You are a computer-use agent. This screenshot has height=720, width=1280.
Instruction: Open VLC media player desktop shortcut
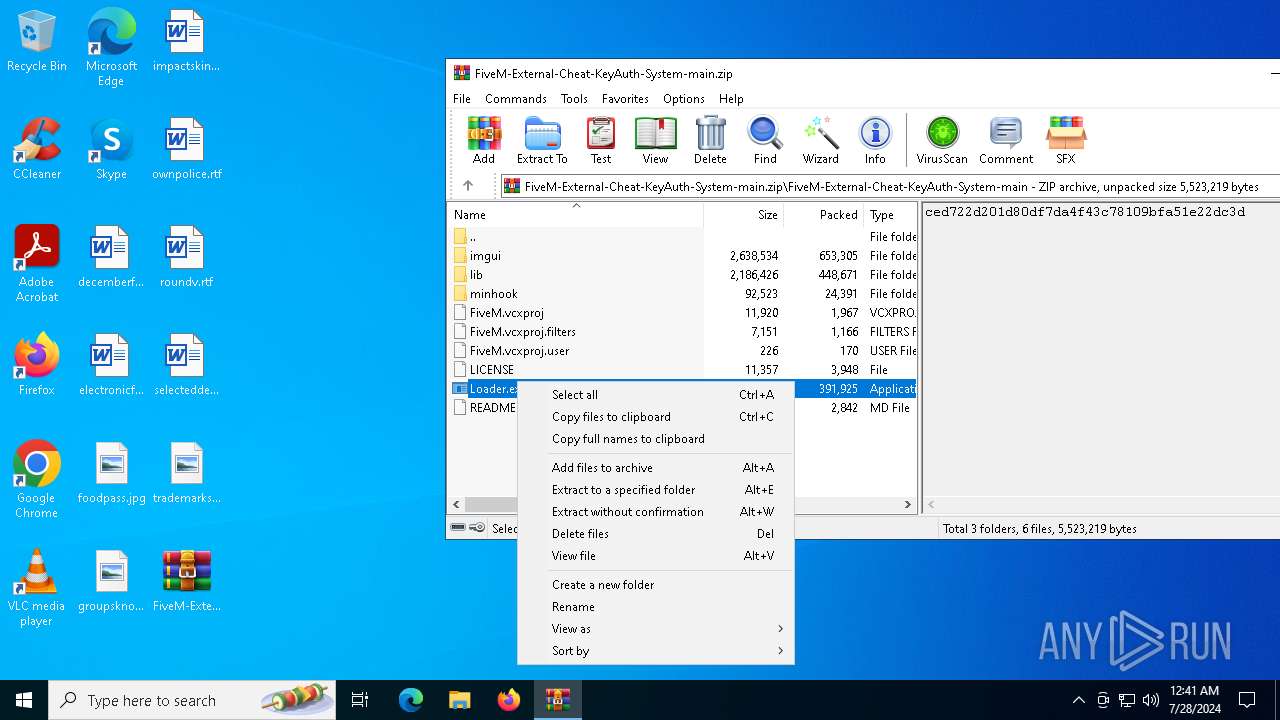pyautogui.click(x=36, y=588)
